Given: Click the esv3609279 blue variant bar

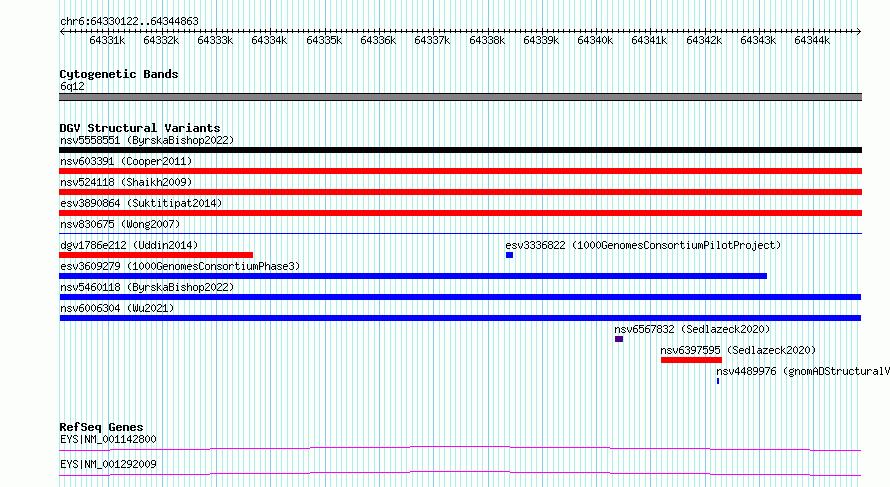Looking at the screenshot, I should [x=413, y=276].
